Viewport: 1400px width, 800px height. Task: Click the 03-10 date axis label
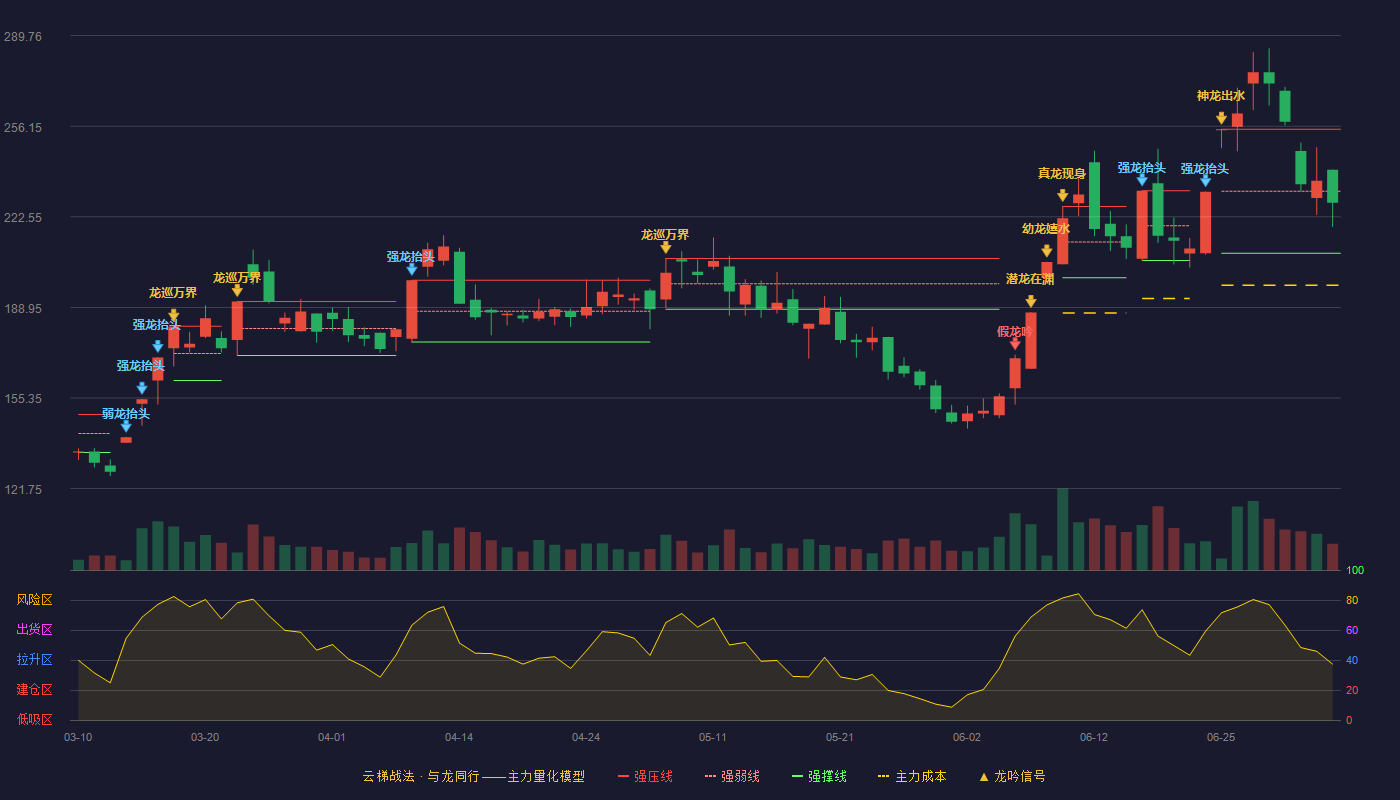coord(78,737)
